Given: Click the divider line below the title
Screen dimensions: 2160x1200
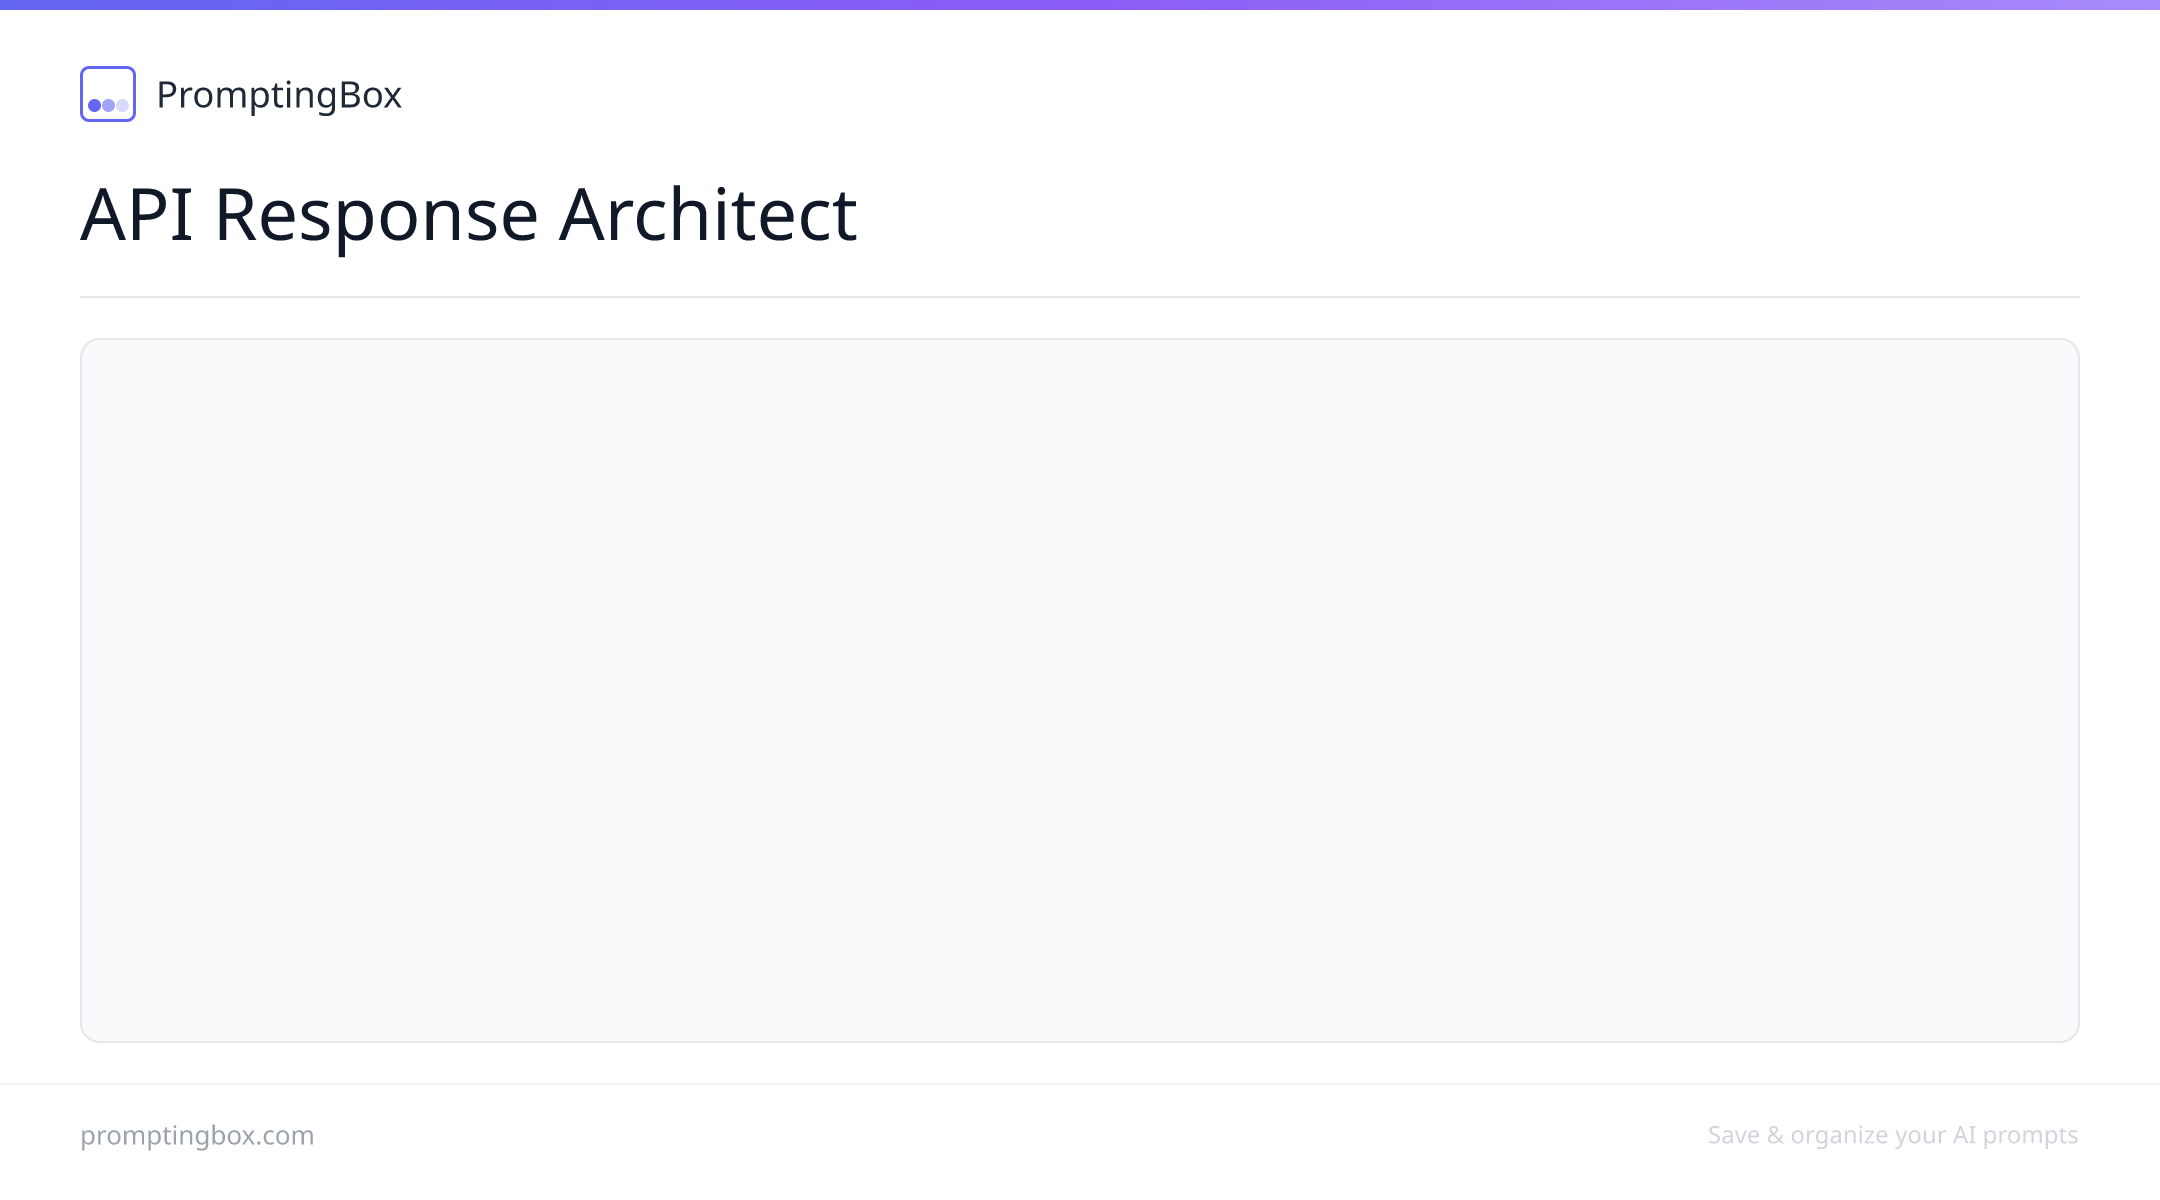Looking at the screenshot, I should tap(1080, 297).
